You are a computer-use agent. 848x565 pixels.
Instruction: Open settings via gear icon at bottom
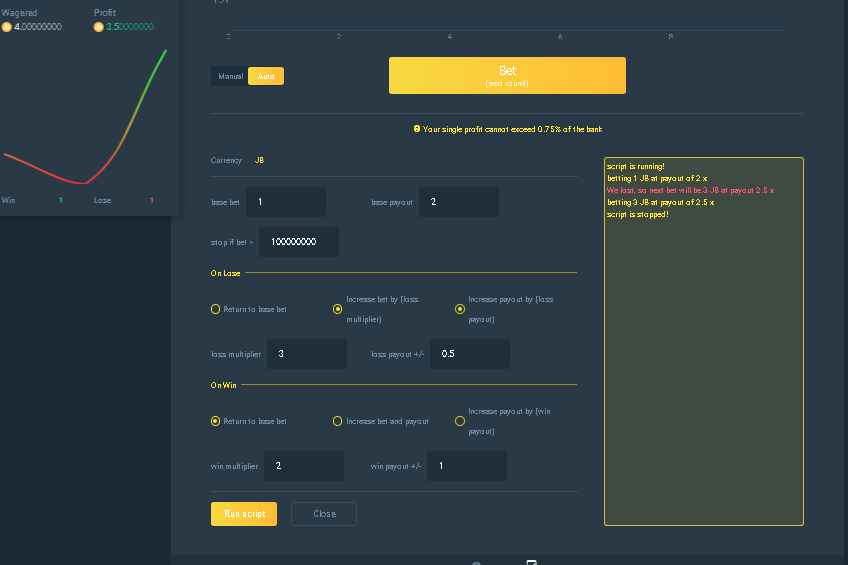(x=476, y=563)
